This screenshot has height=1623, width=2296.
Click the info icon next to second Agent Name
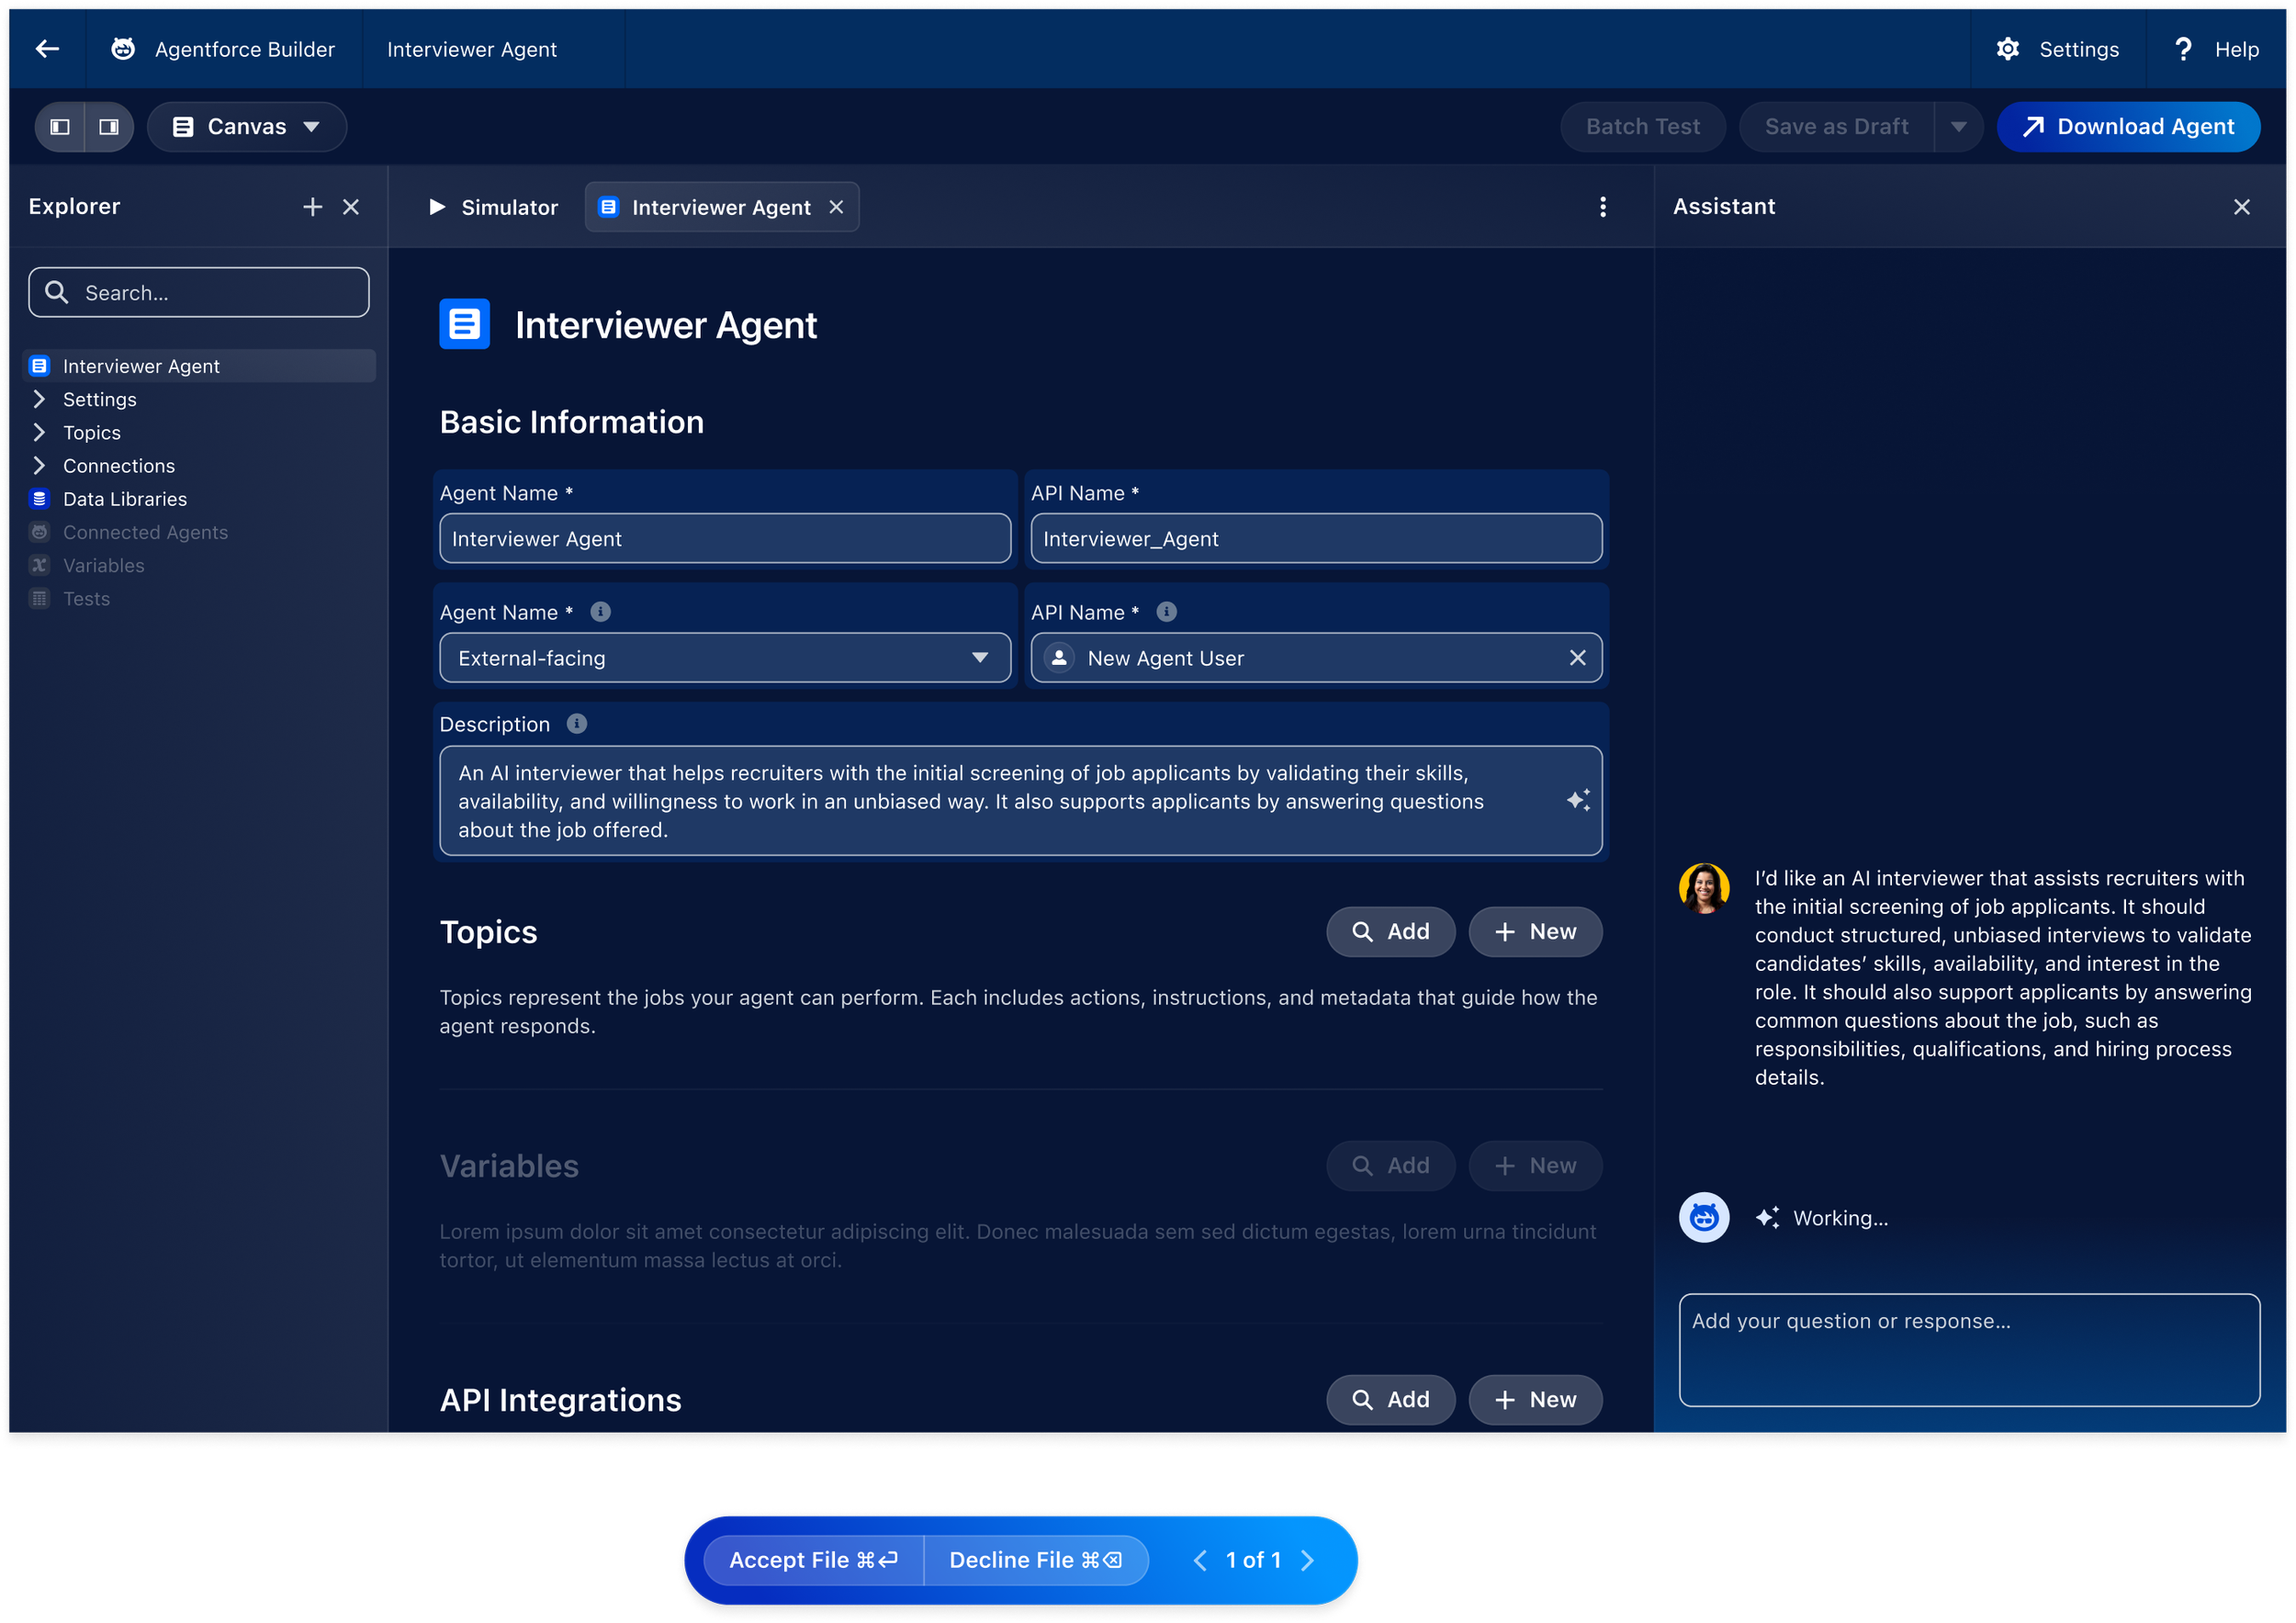tap(600, 612)
